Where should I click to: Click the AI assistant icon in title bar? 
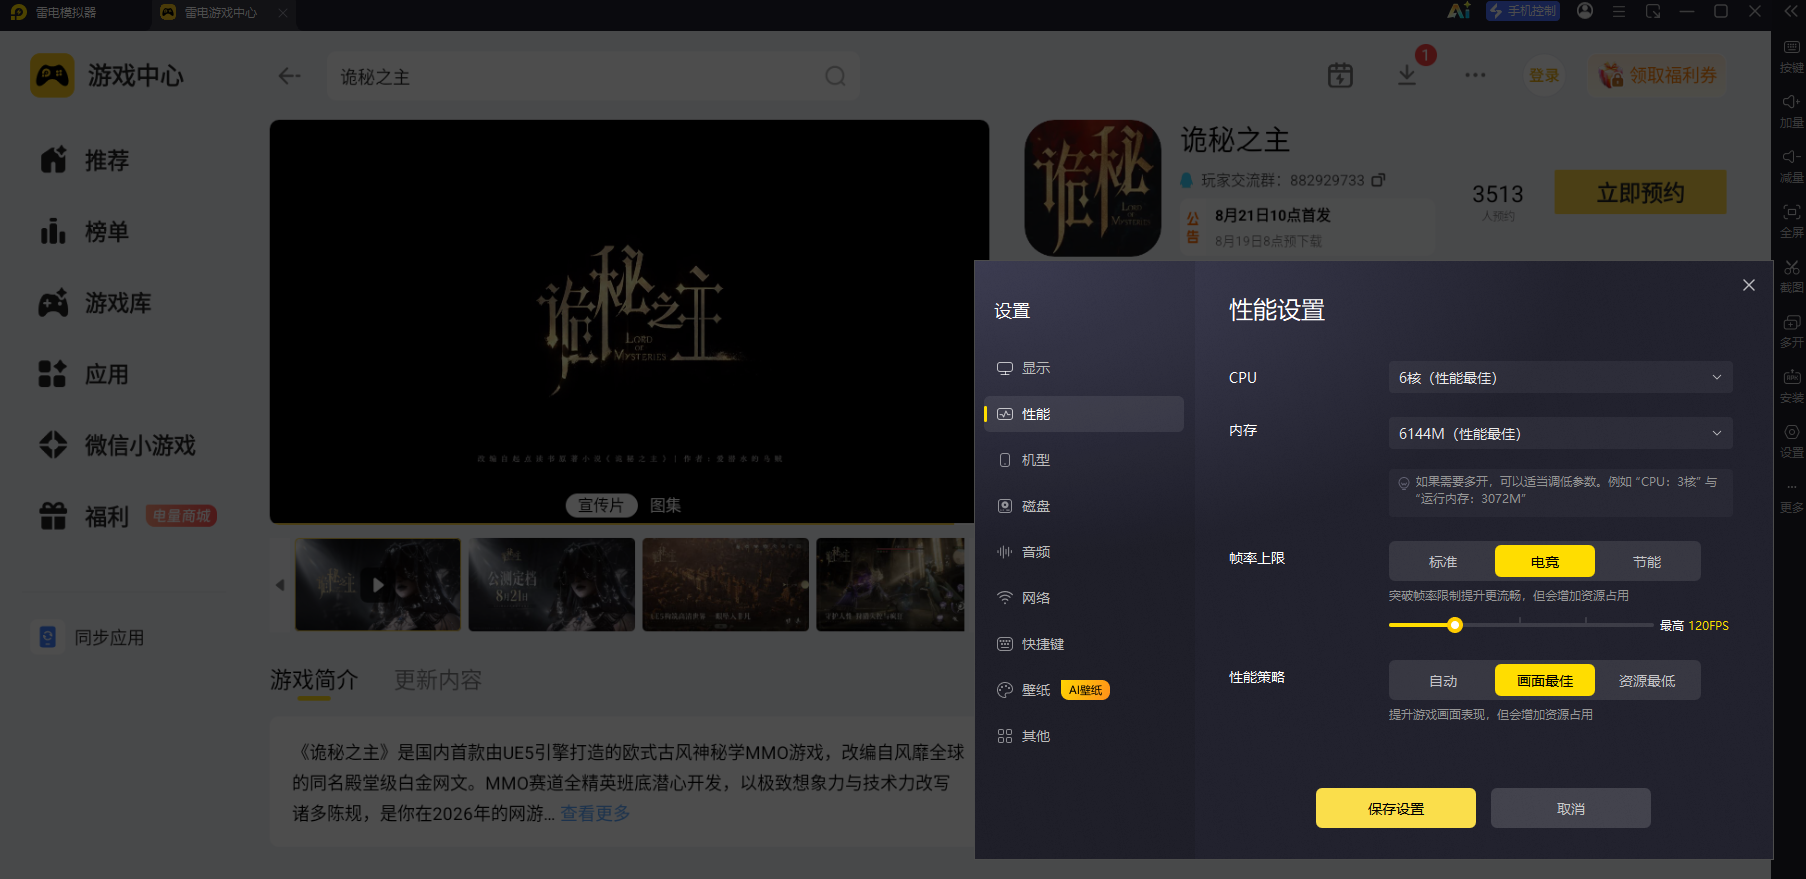click(1459, 11)
